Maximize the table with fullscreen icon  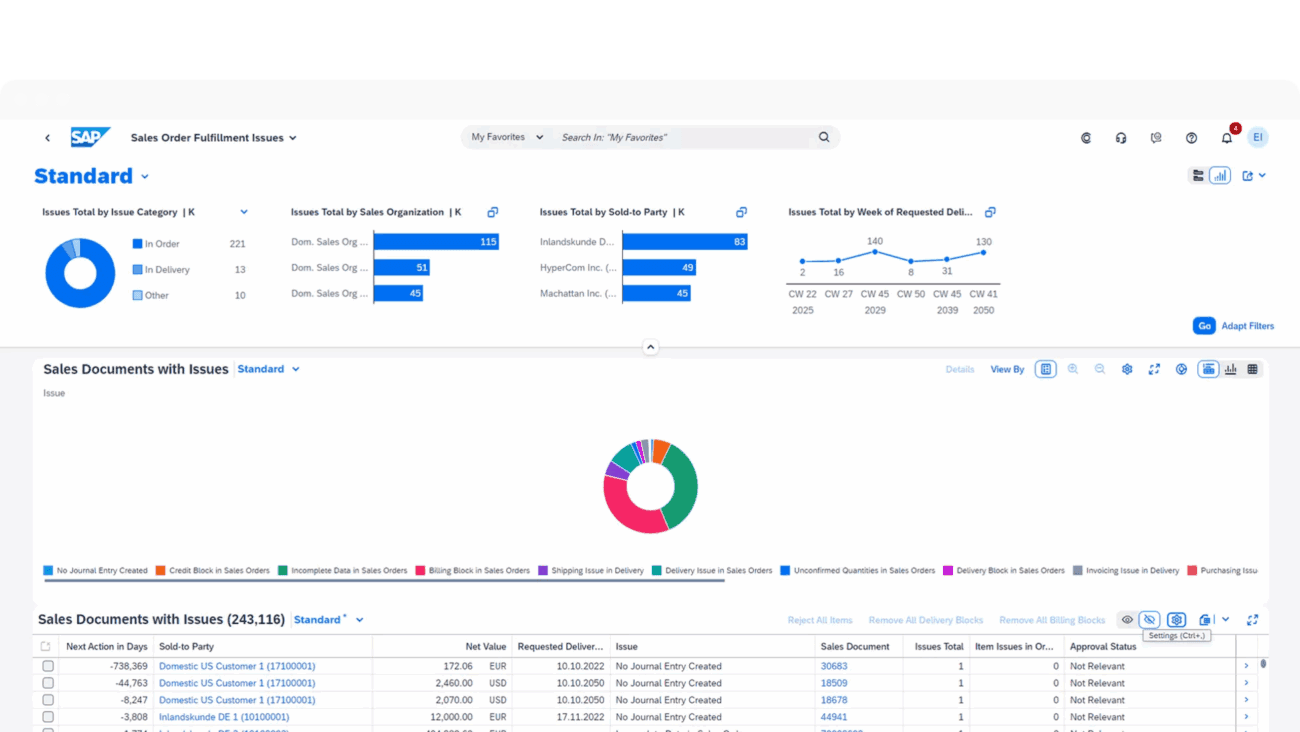pyautogui.click(x=1252, y=620)
